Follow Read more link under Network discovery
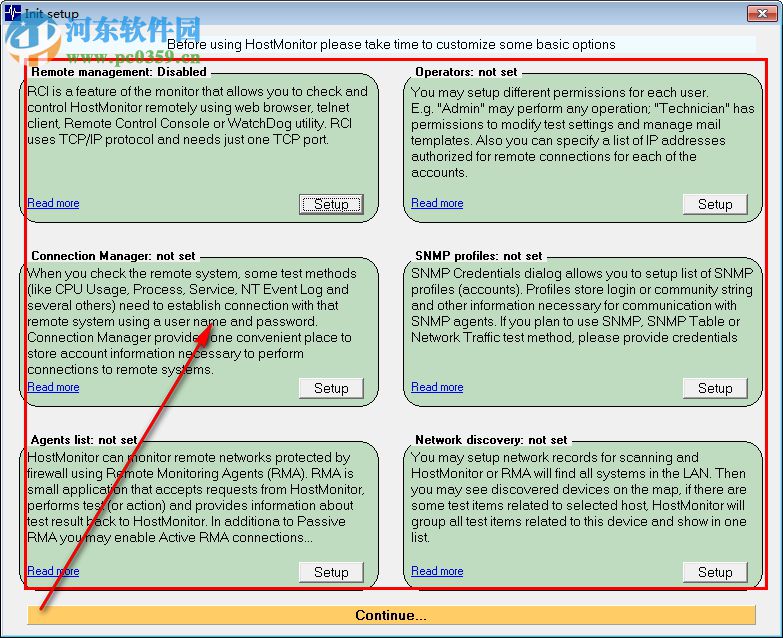Image resolution: width=783 pixels, height=638 pixels. click(x=437, y=571)
